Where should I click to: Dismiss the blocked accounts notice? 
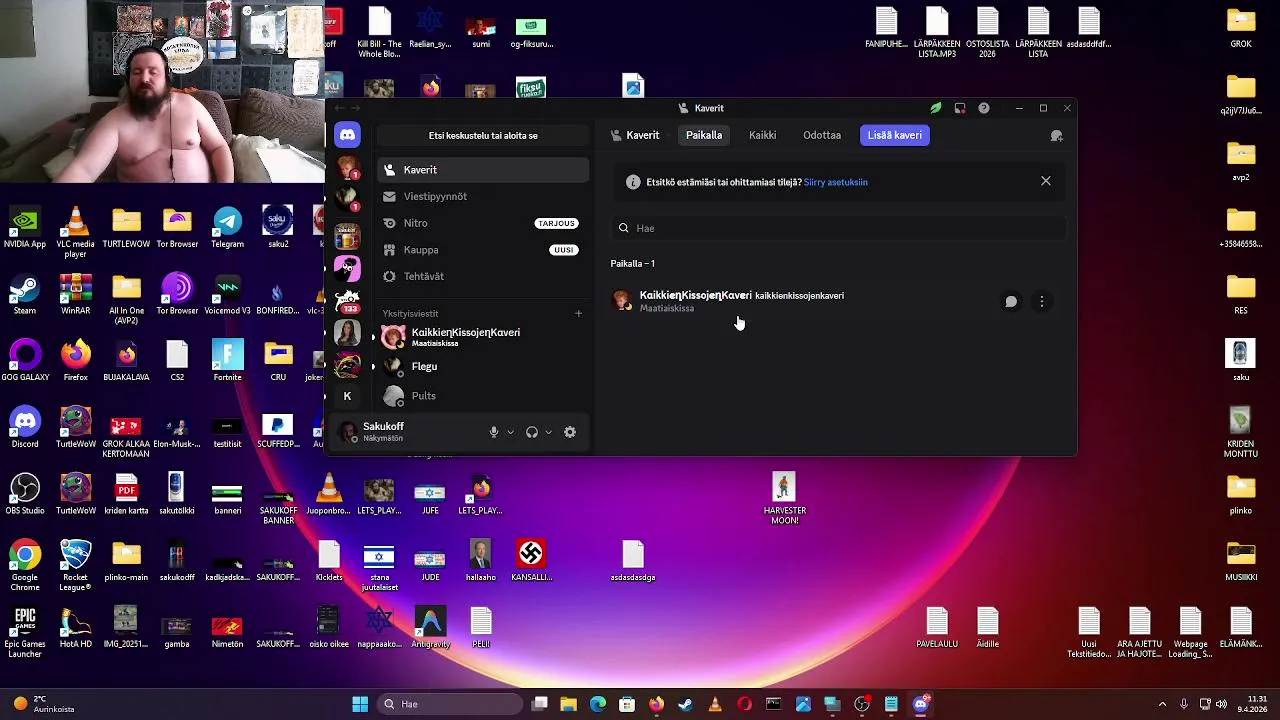click(x=1046, y=181)
